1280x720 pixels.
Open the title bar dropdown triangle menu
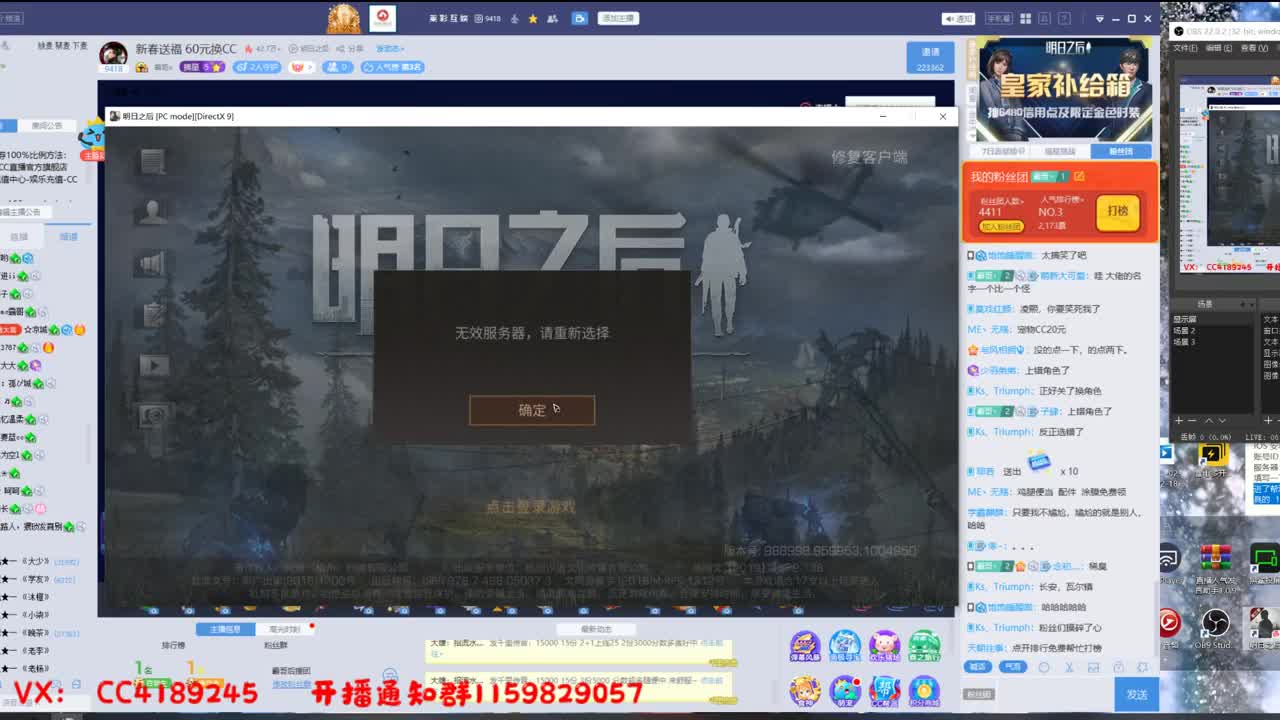click(x=1100, y=18)
